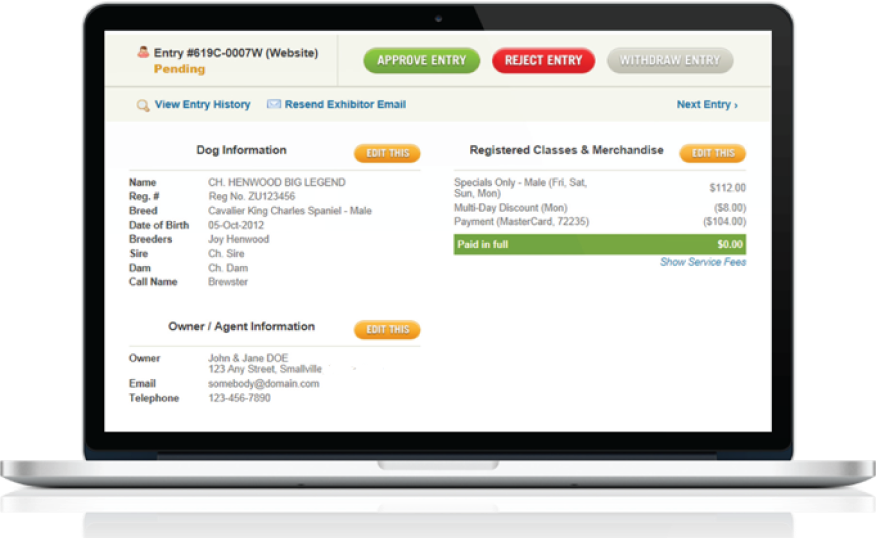Click the green Paid in full bar
Image resolution: width=876 pixels, height=538 pixels.
599,245
